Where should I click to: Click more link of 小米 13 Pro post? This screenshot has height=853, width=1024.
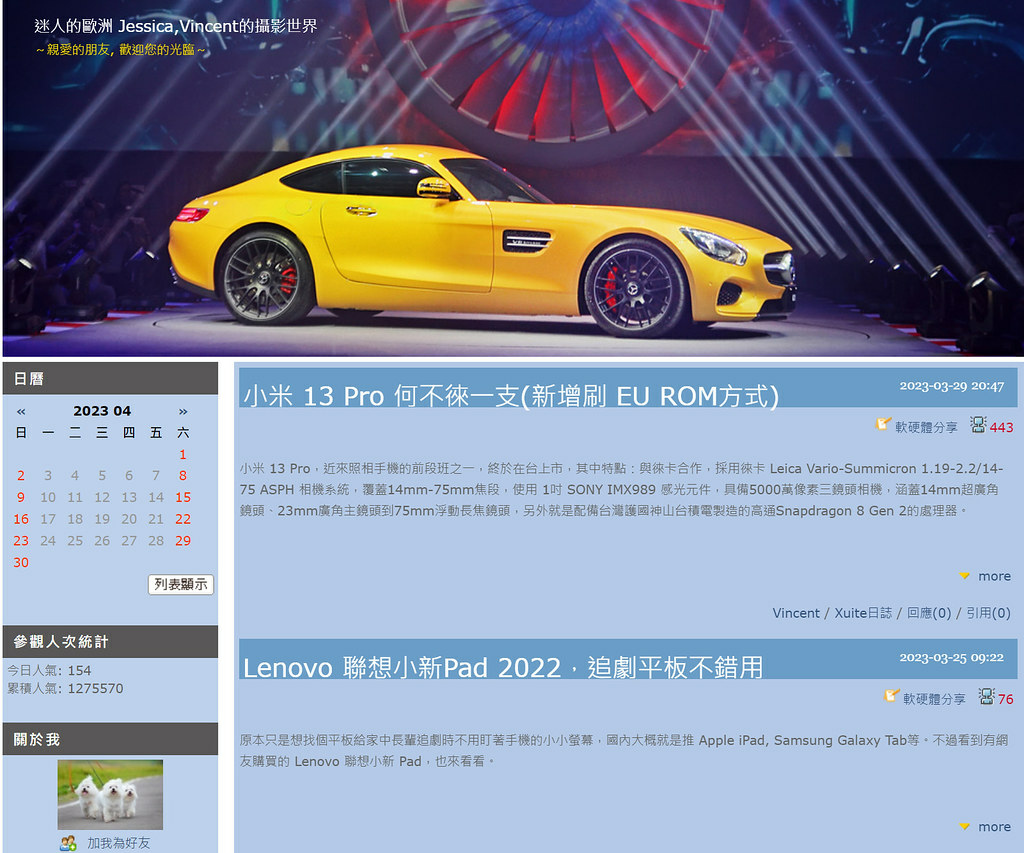[x=994, y=576]
